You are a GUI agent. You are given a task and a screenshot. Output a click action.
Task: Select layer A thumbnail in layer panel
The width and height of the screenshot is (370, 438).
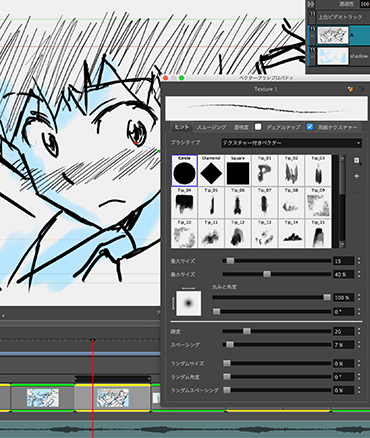pyautogui.click(x=332, y=35)
